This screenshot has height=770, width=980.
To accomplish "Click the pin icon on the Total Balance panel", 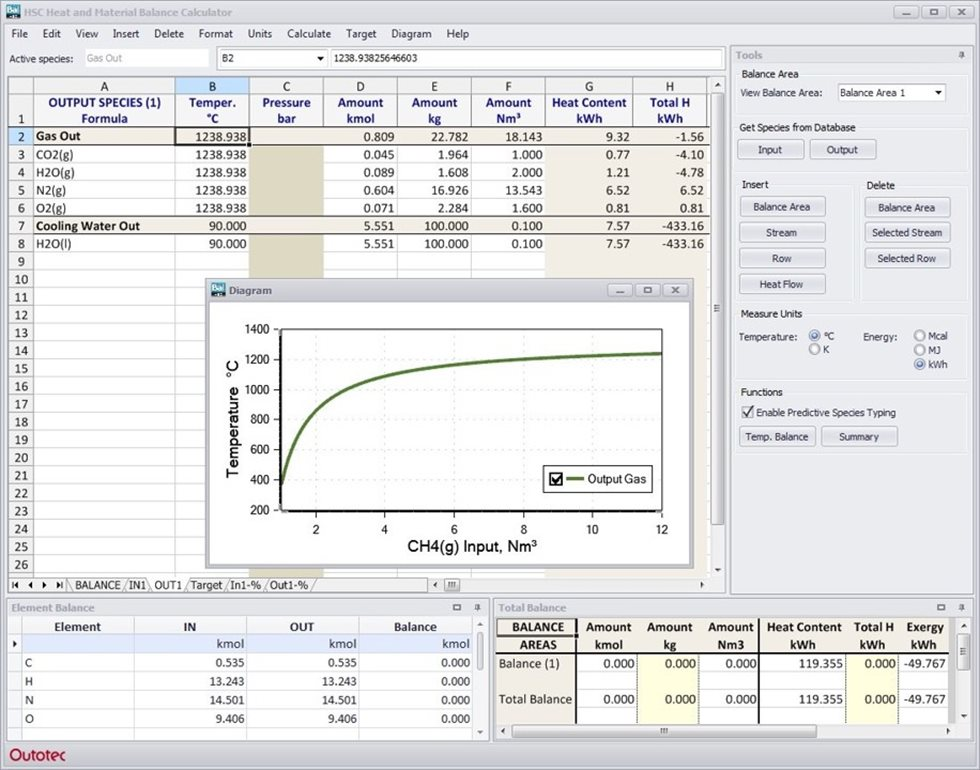I will click(961, 607).
